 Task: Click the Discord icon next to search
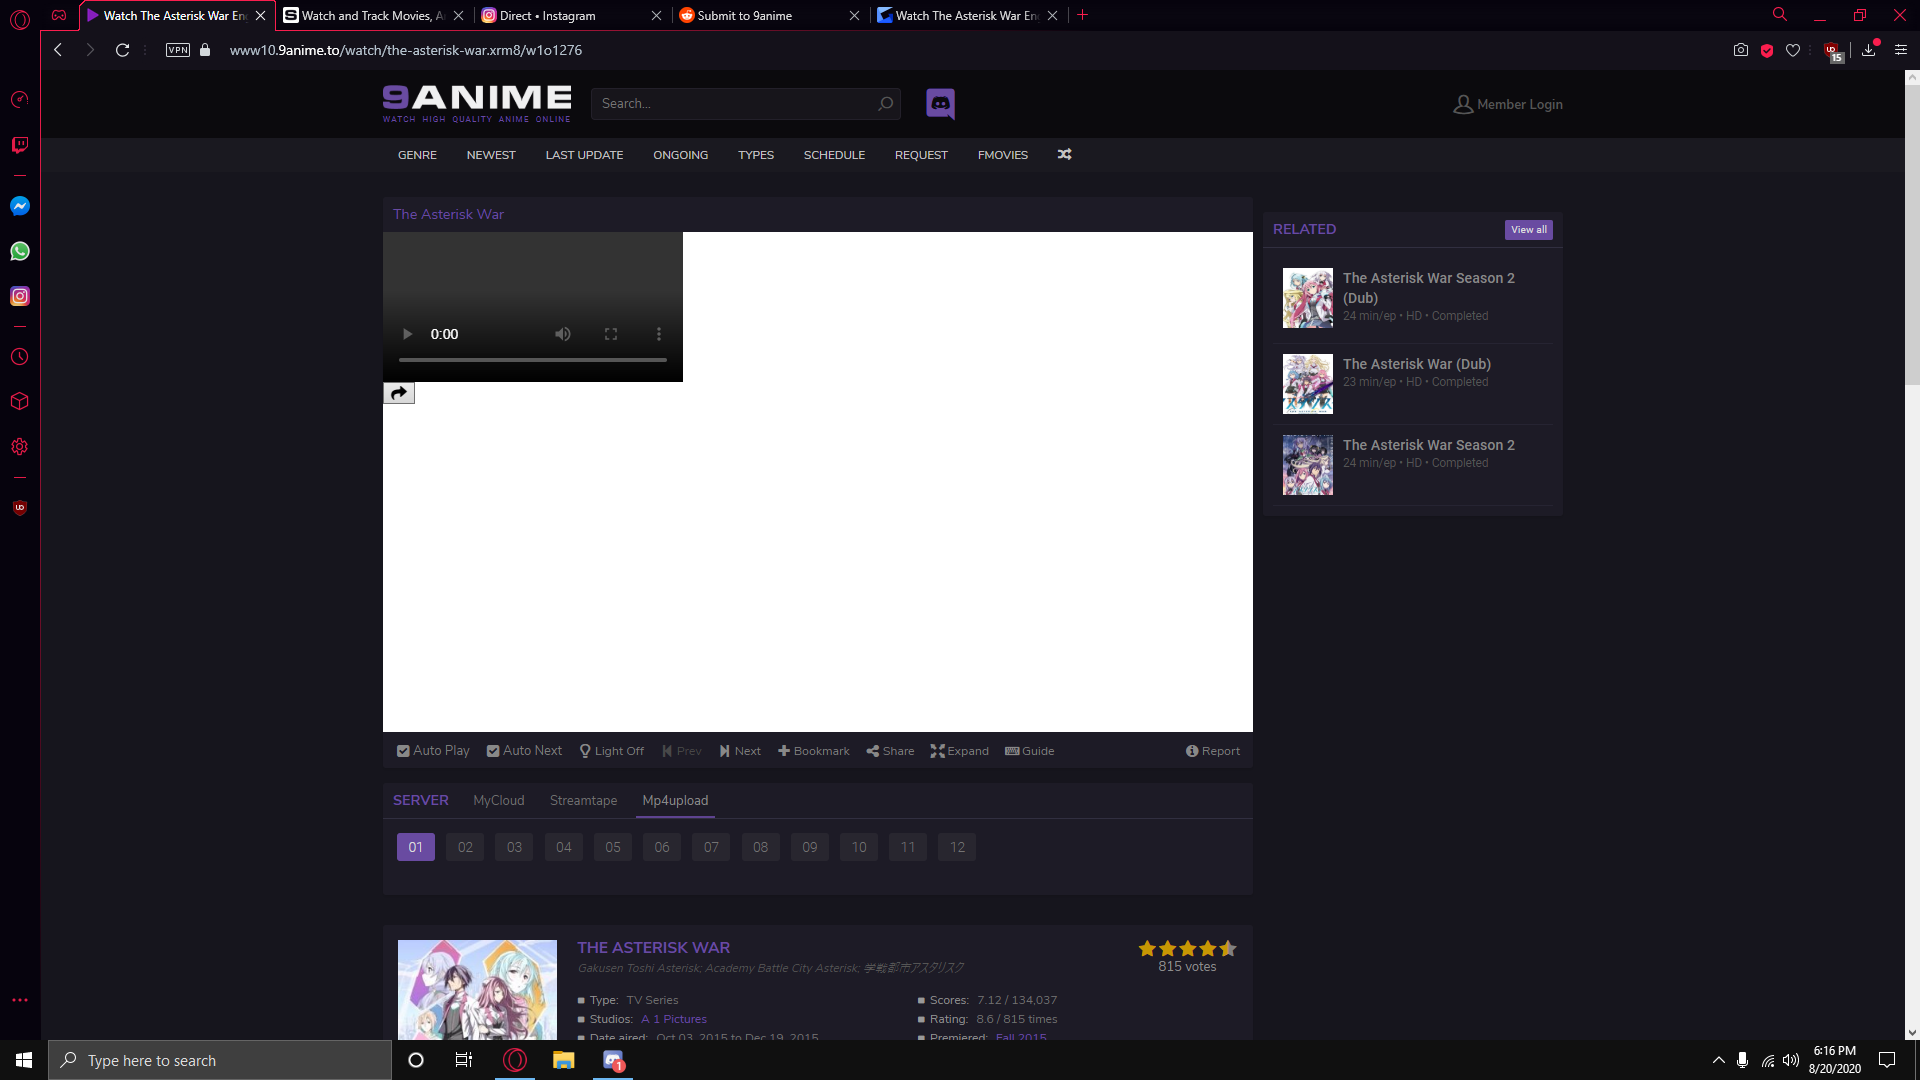940,103
